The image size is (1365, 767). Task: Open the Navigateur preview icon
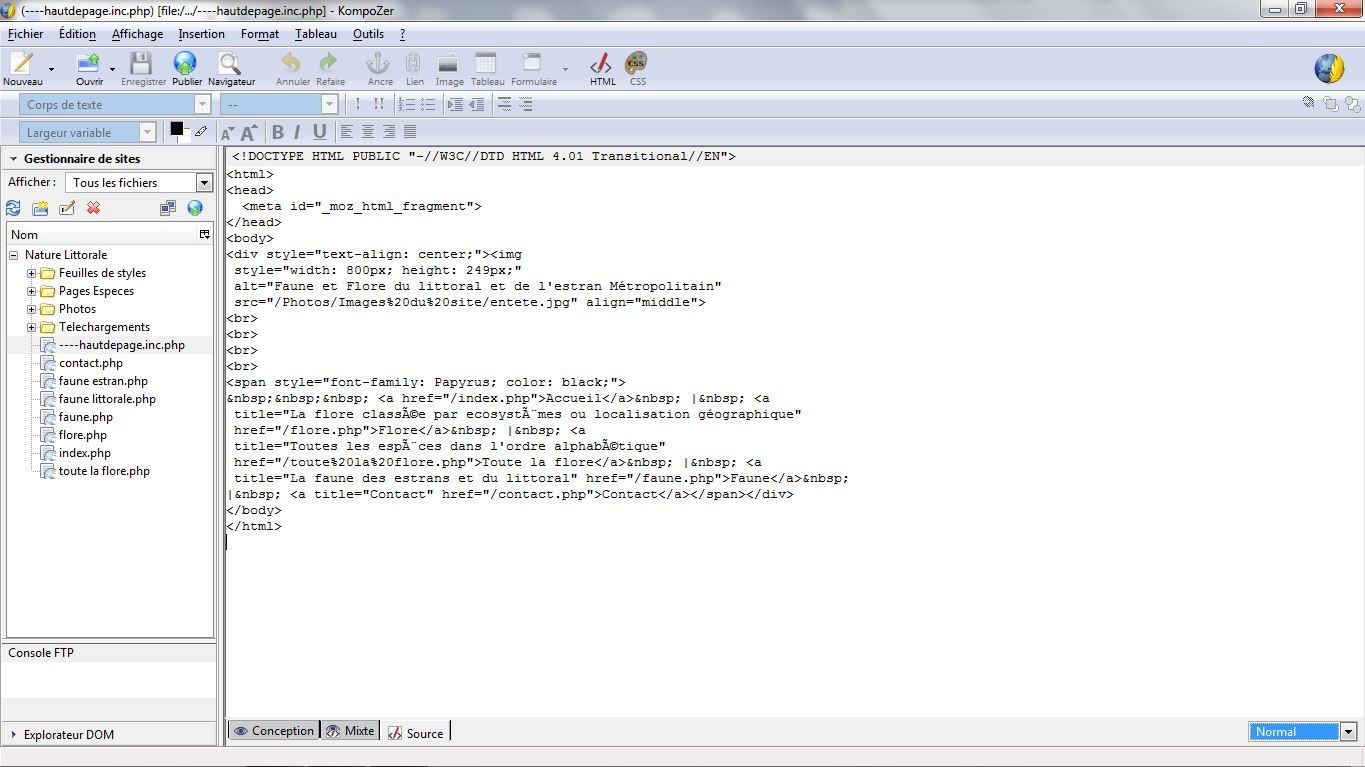pyautogui.click(x=230, y=64)
